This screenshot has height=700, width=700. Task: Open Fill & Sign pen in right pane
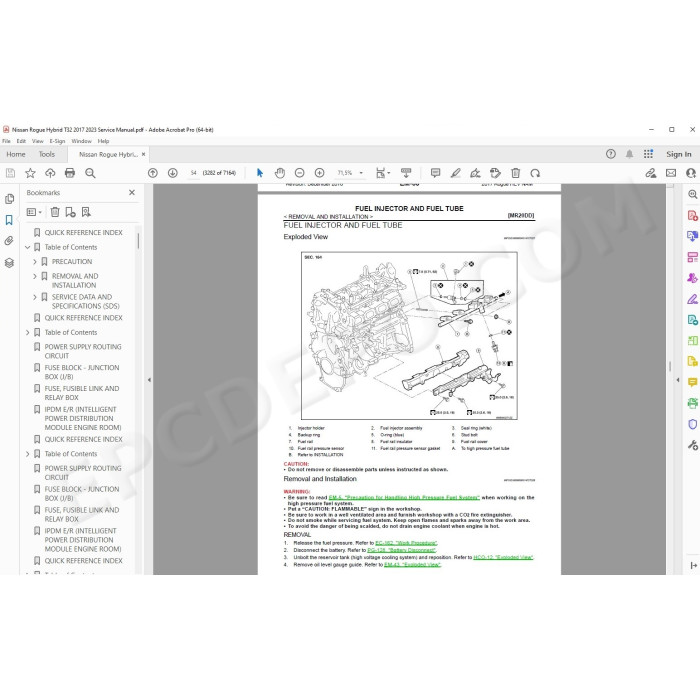[692, 299]
